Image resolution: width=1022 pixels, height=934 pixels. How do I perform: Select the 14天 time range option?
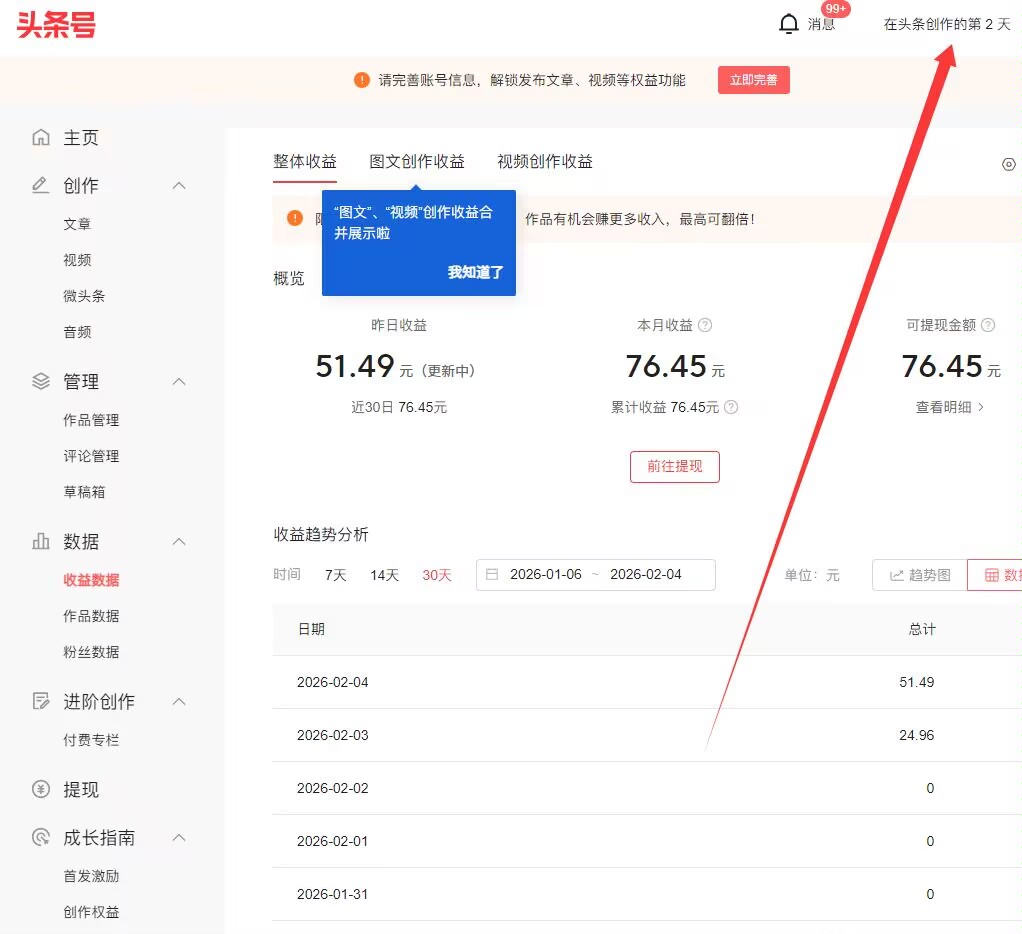[x=385, y=575]
